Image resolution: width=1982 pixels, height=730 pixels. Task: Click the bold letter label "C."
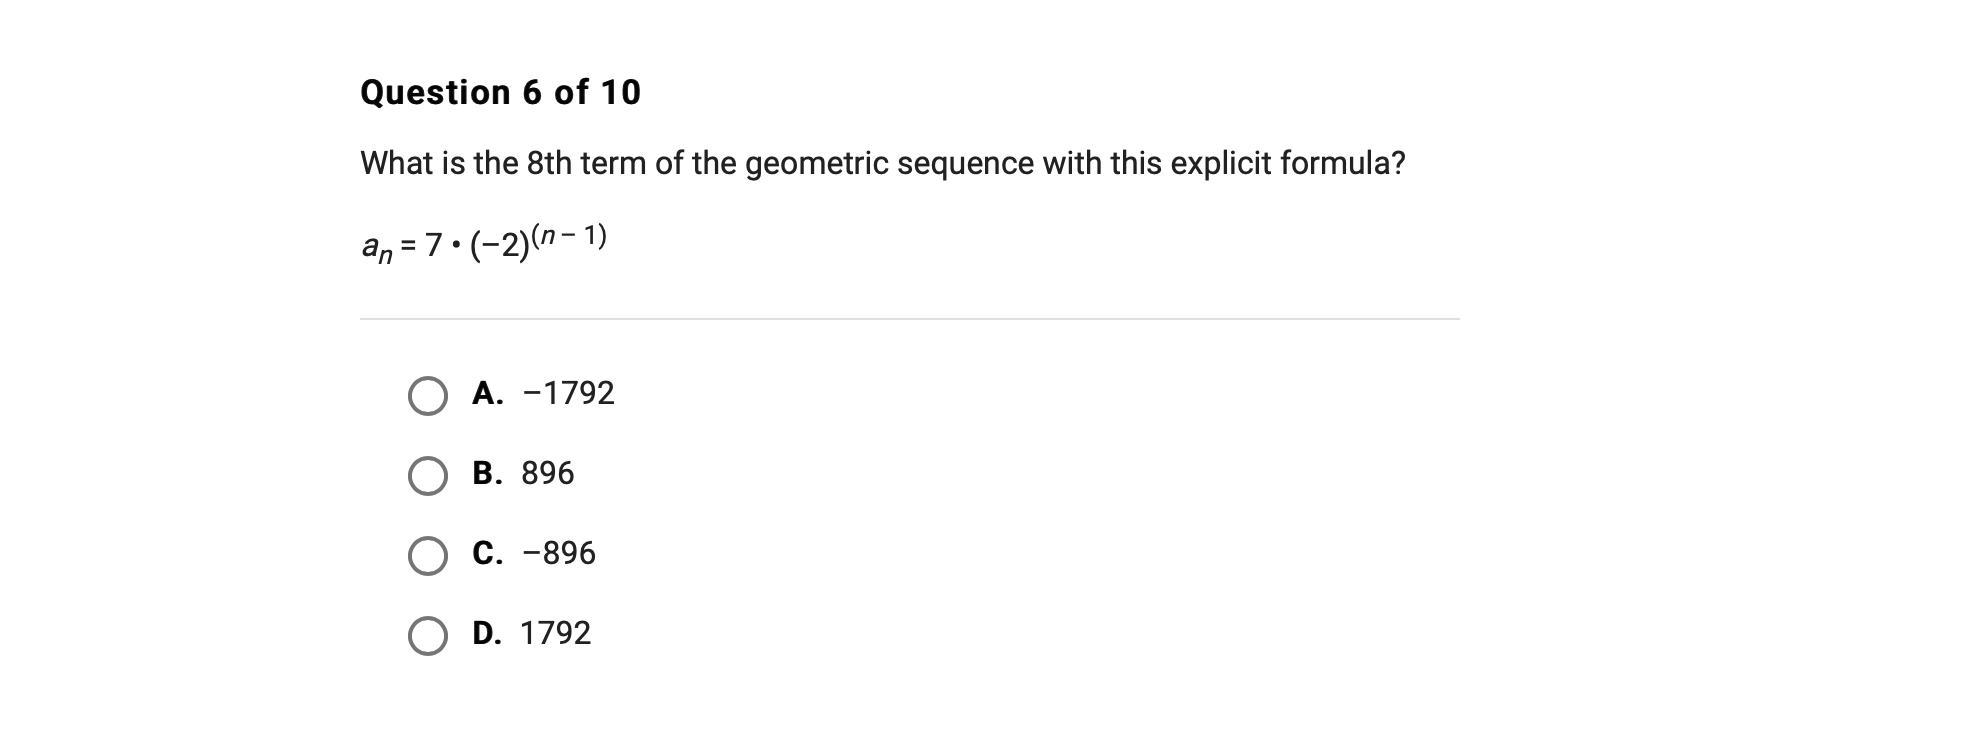tap(487, 553)
